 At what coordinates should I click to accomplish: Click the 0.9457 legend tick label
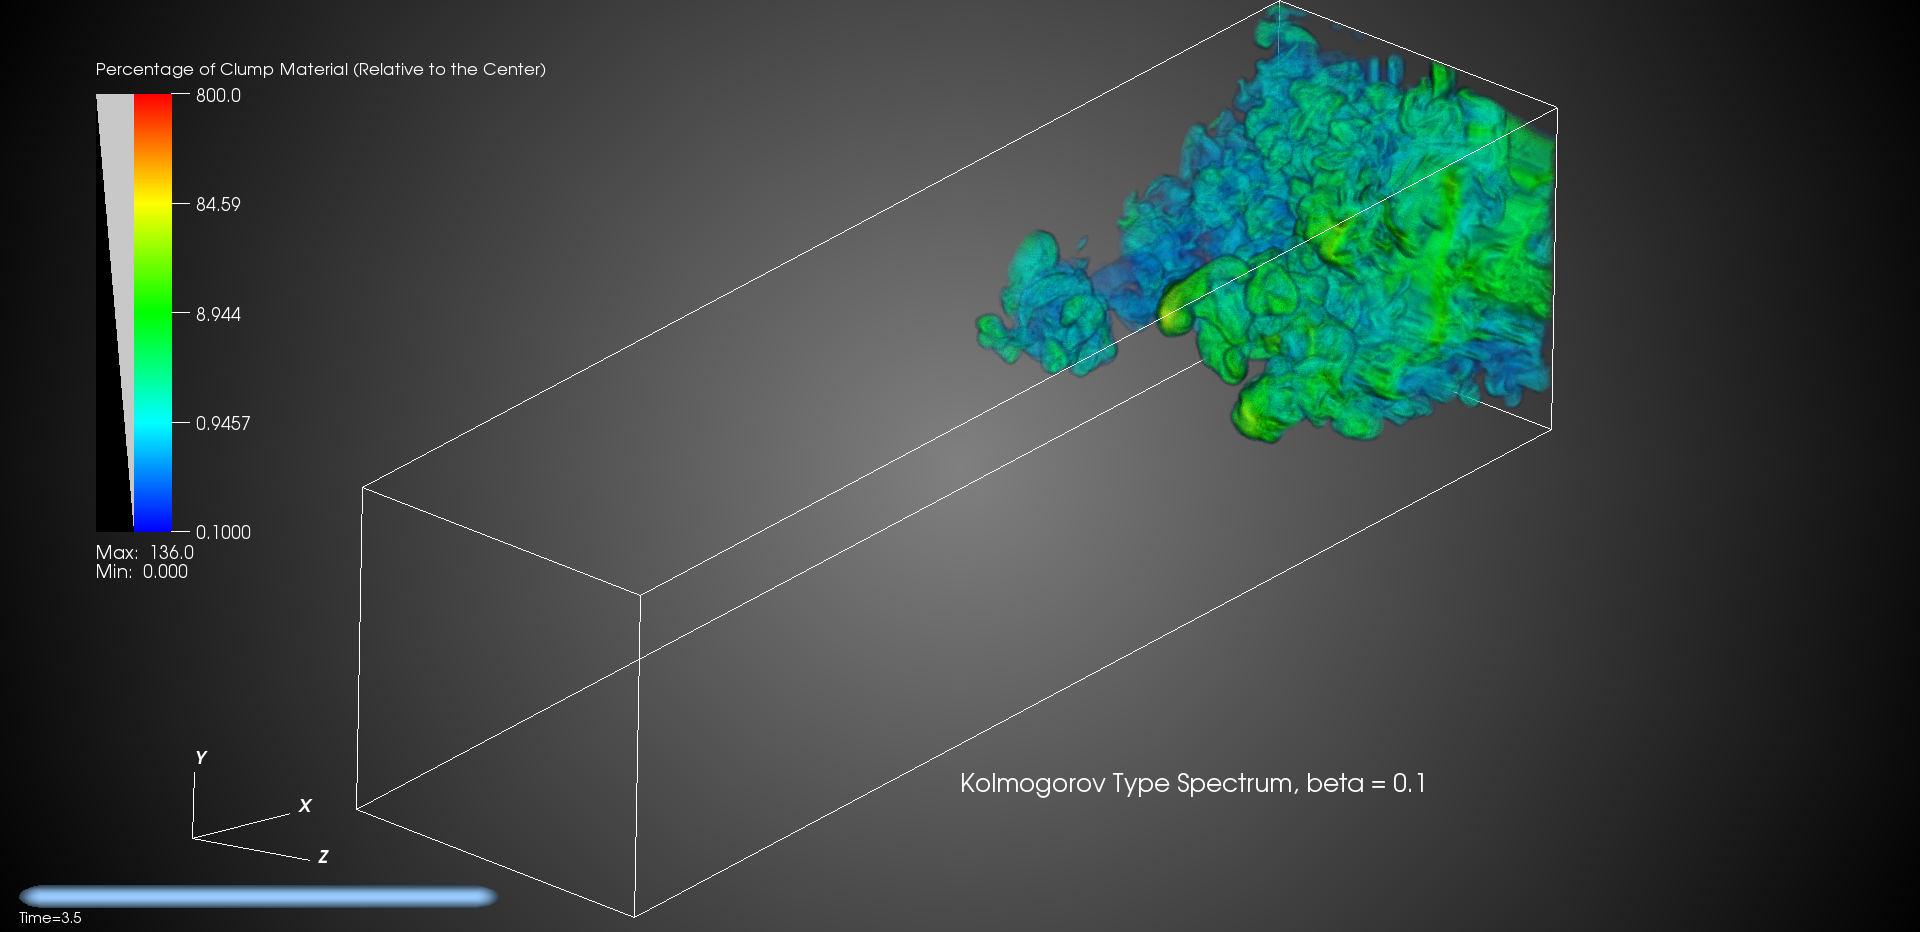click(x=223, y=423)
